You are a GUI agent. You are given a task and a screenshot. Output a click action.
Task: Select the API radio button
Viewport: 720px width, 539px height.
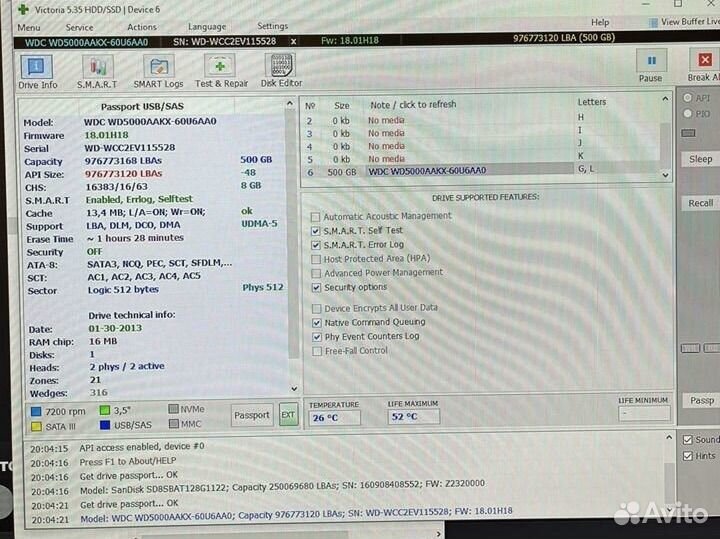(688, 98)
